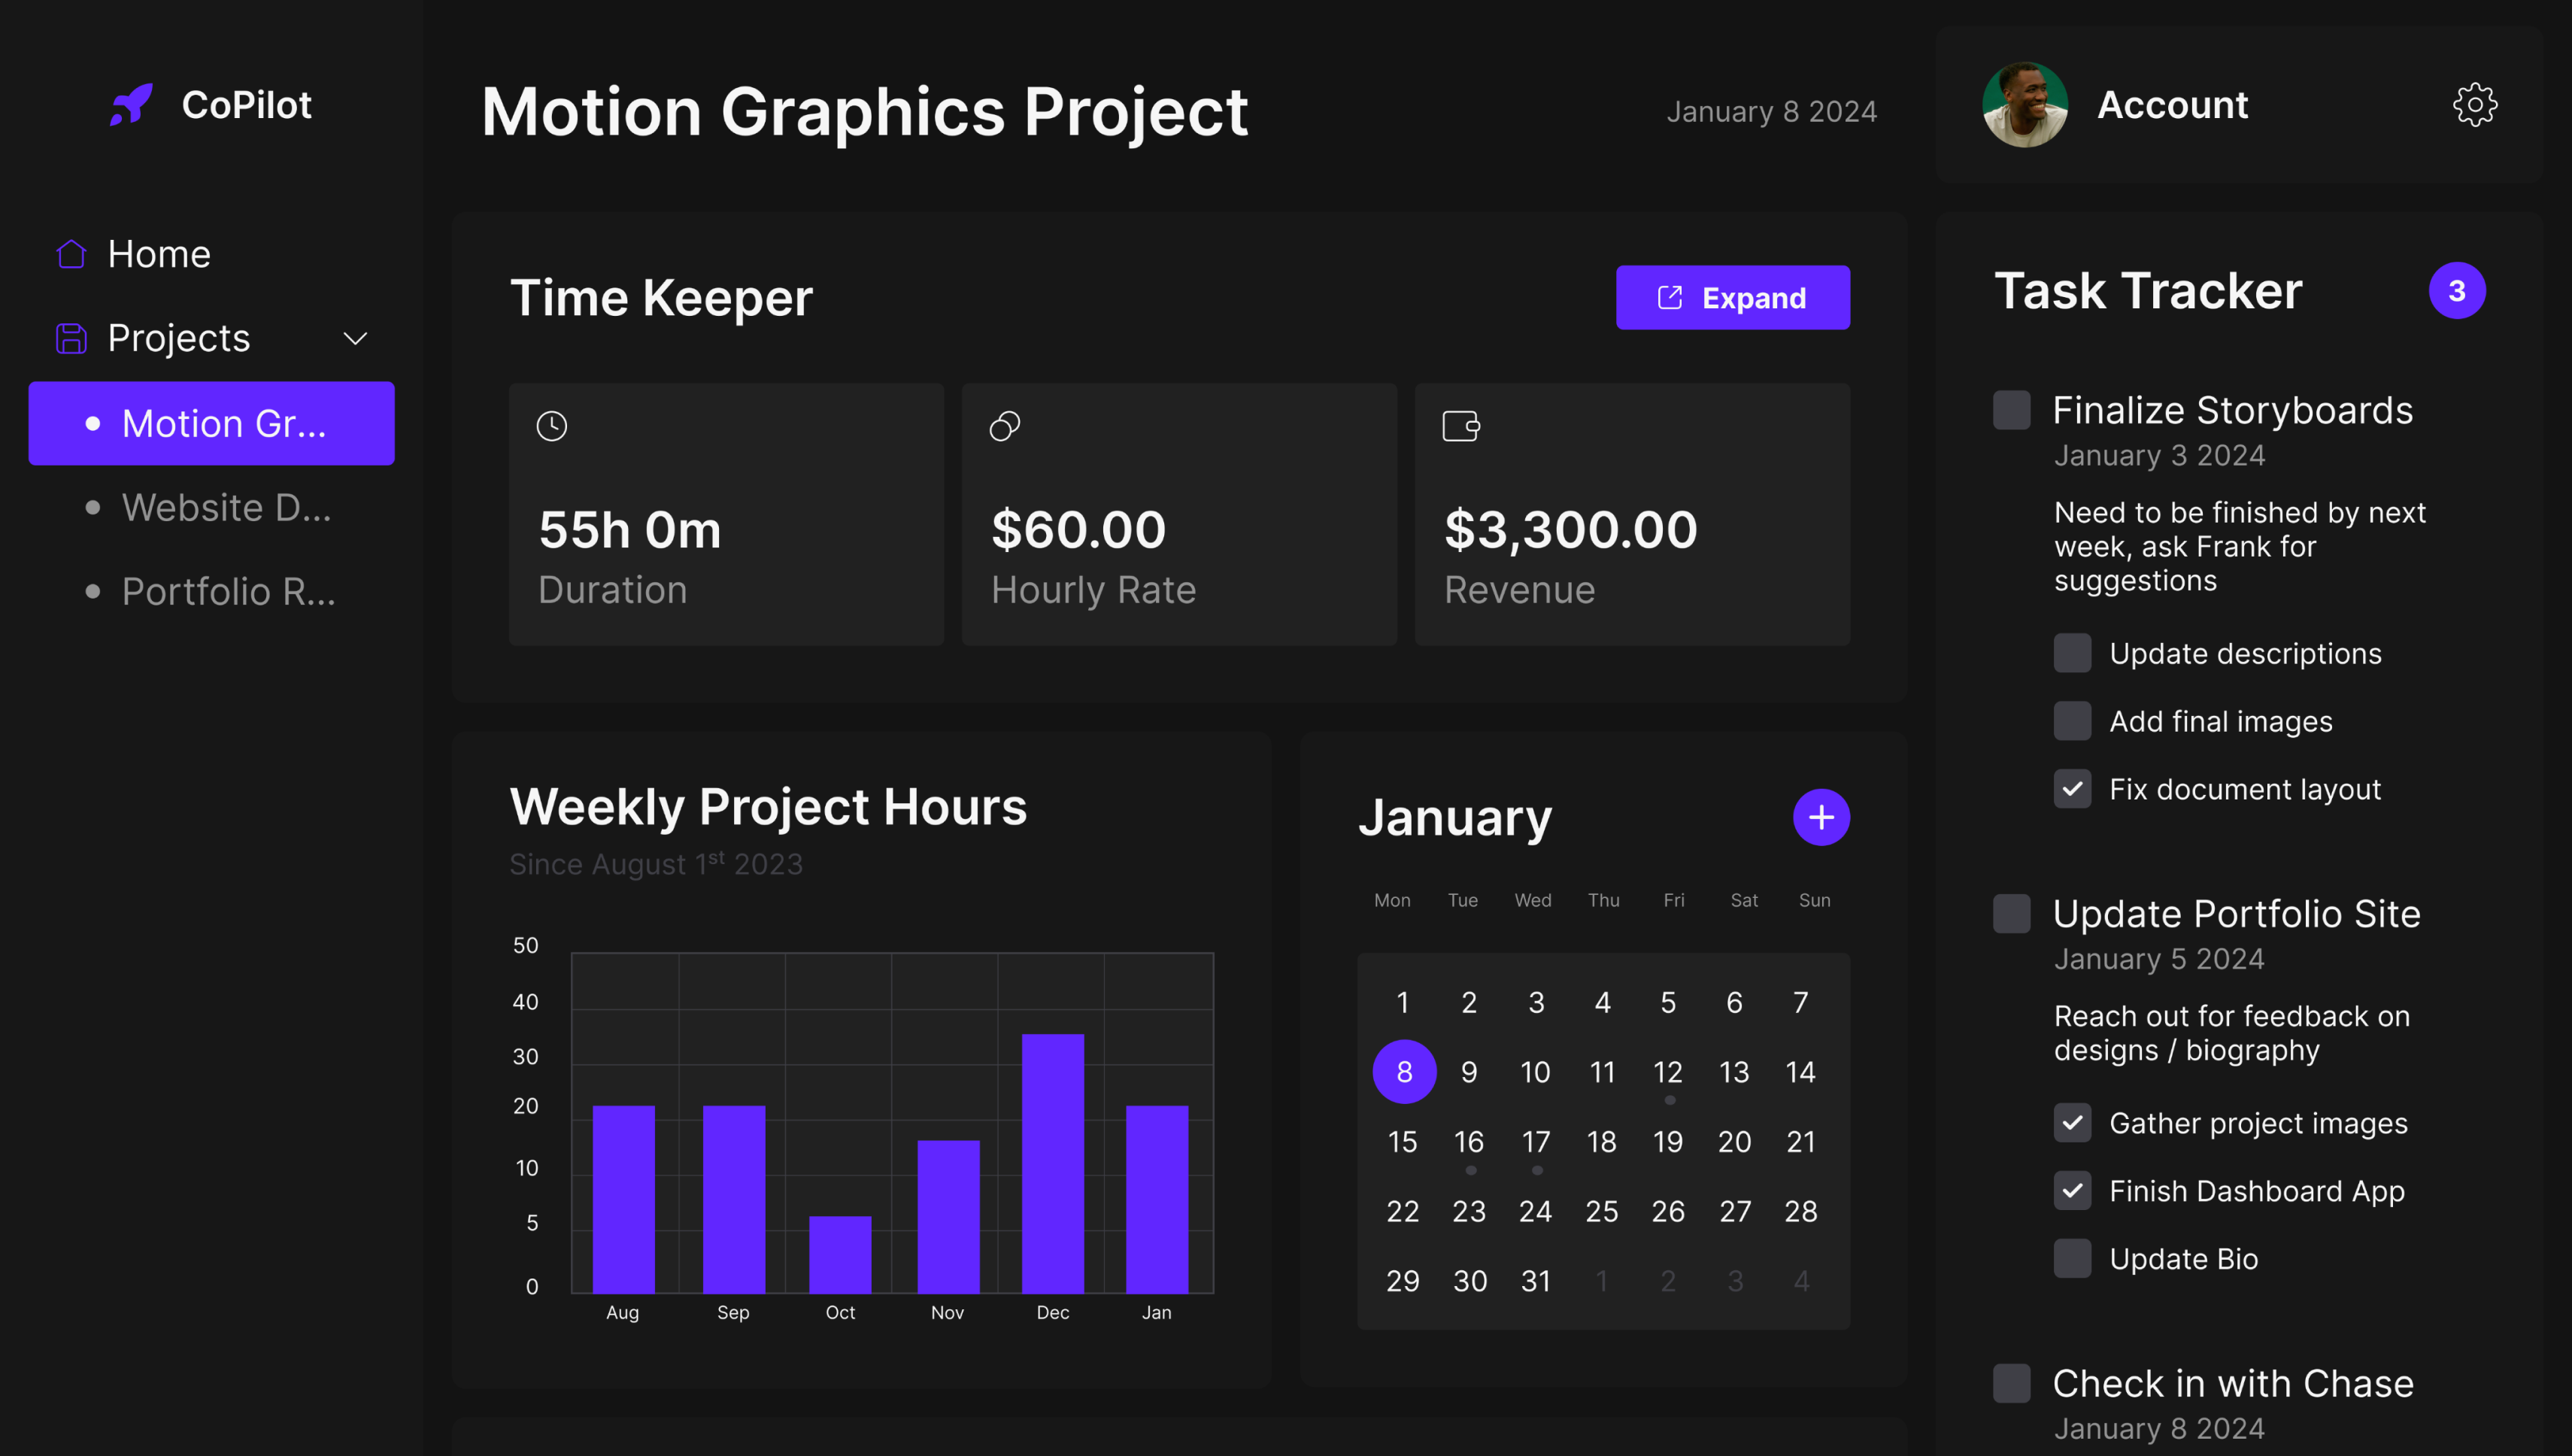Check the Update descriptions subtask
The width and height of the screenshot is (2572, 1456).
[2073, 653]
